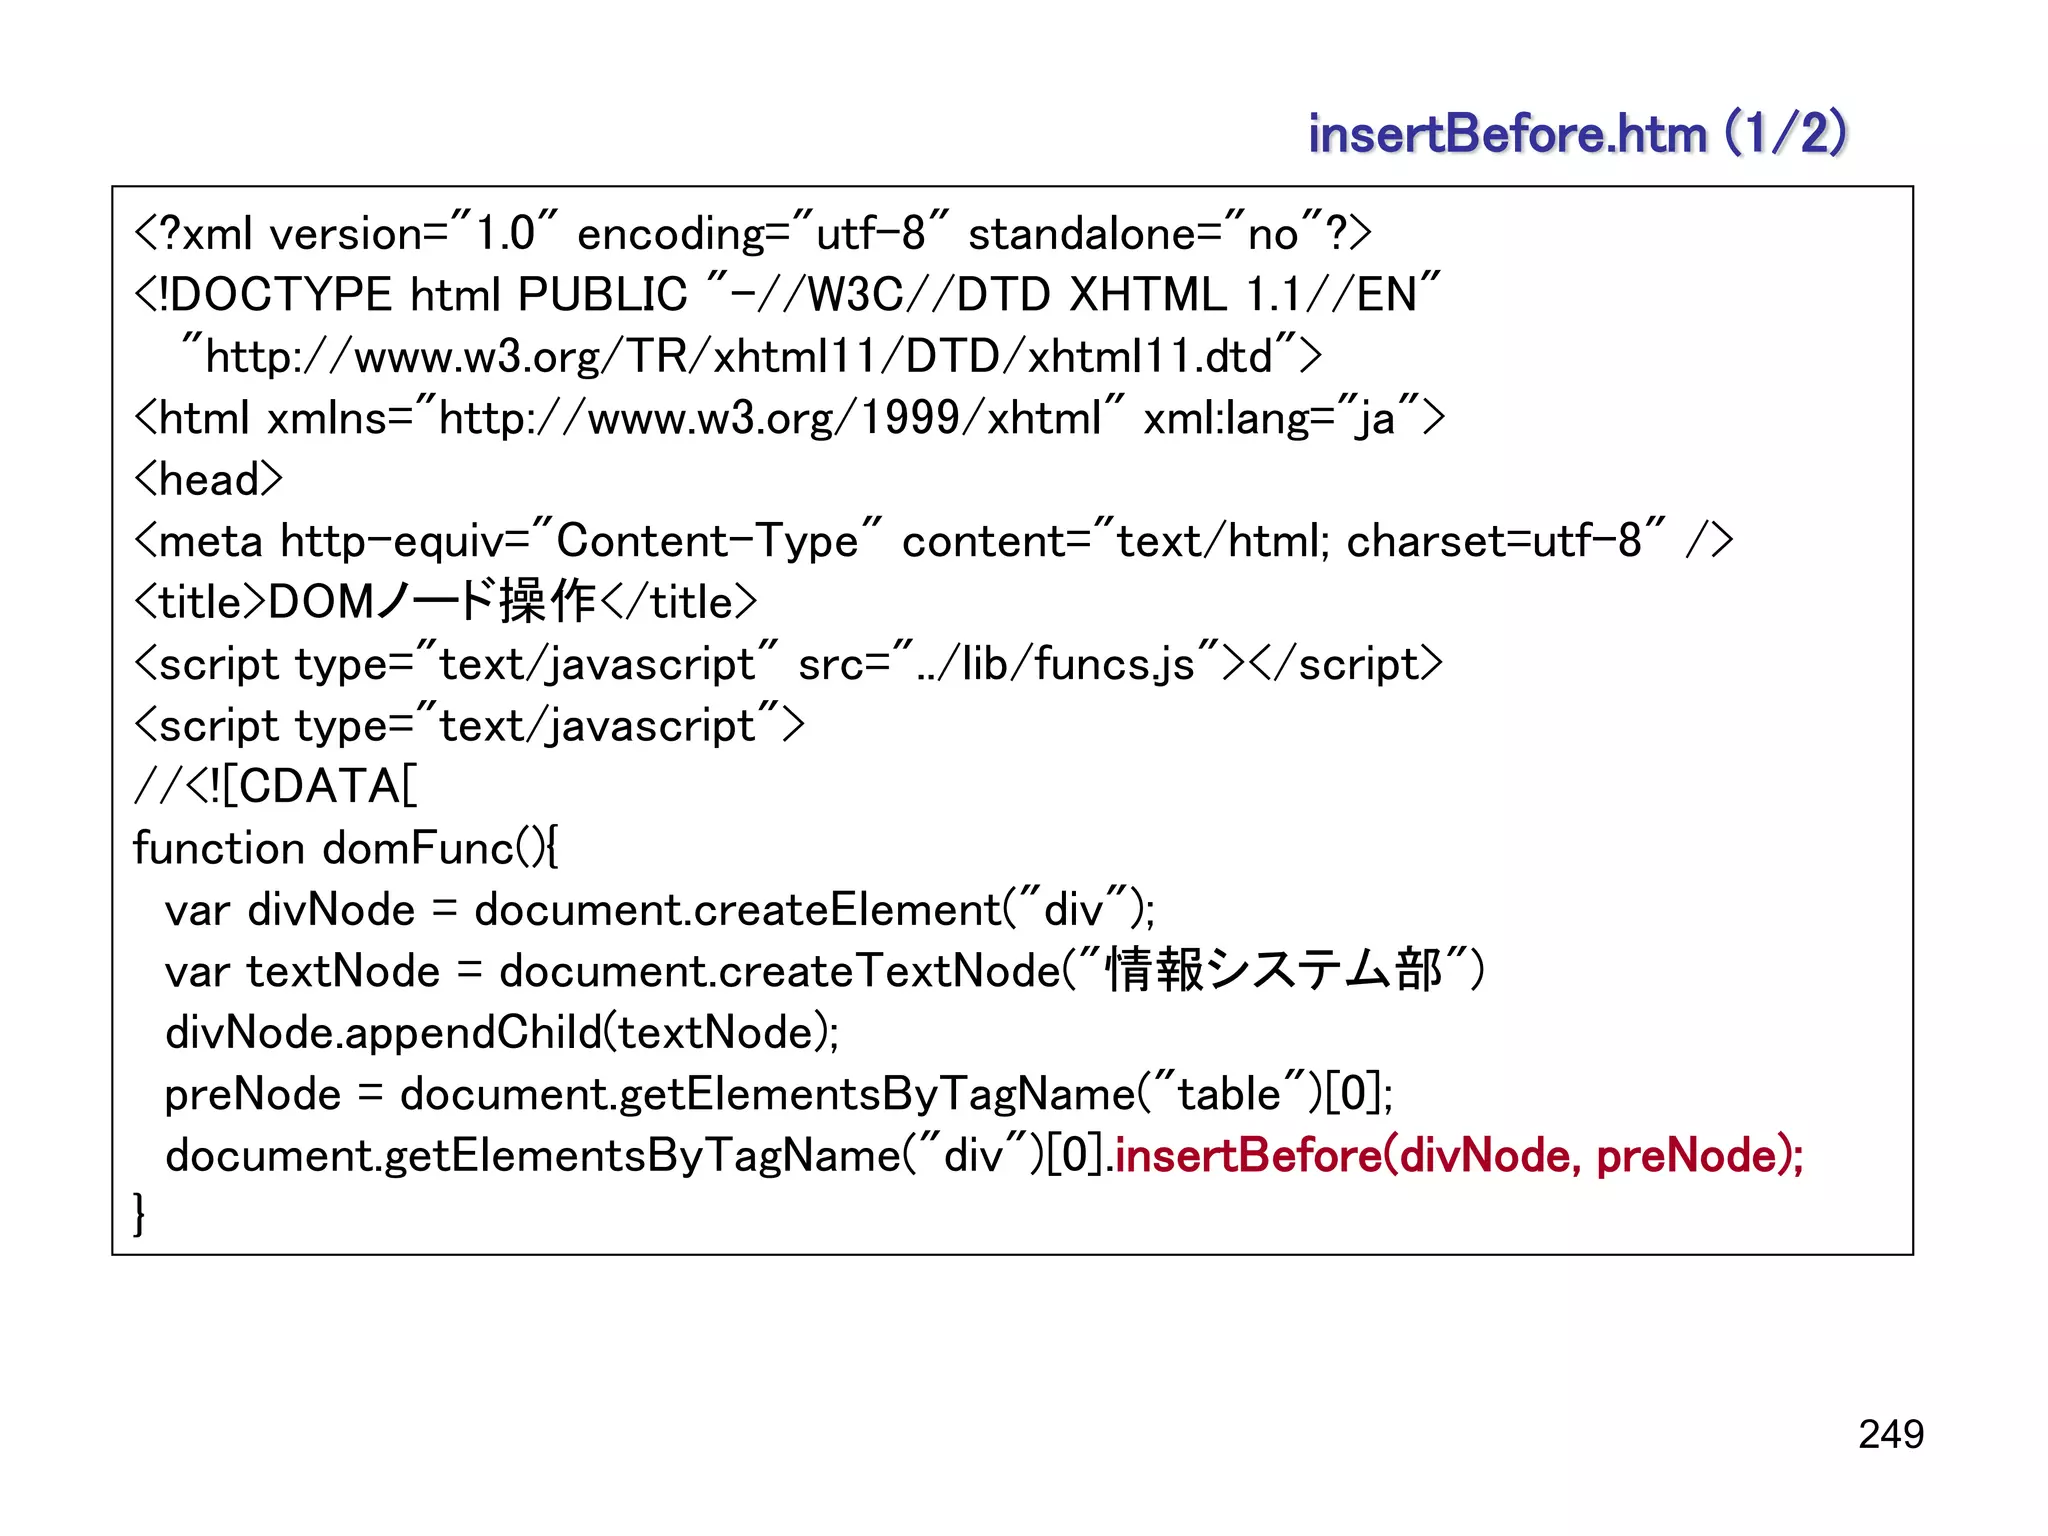2048x1536 pixels.
Task: Click the red insertBefore(divNode, preNode) text
Action: [1460, 1156]
